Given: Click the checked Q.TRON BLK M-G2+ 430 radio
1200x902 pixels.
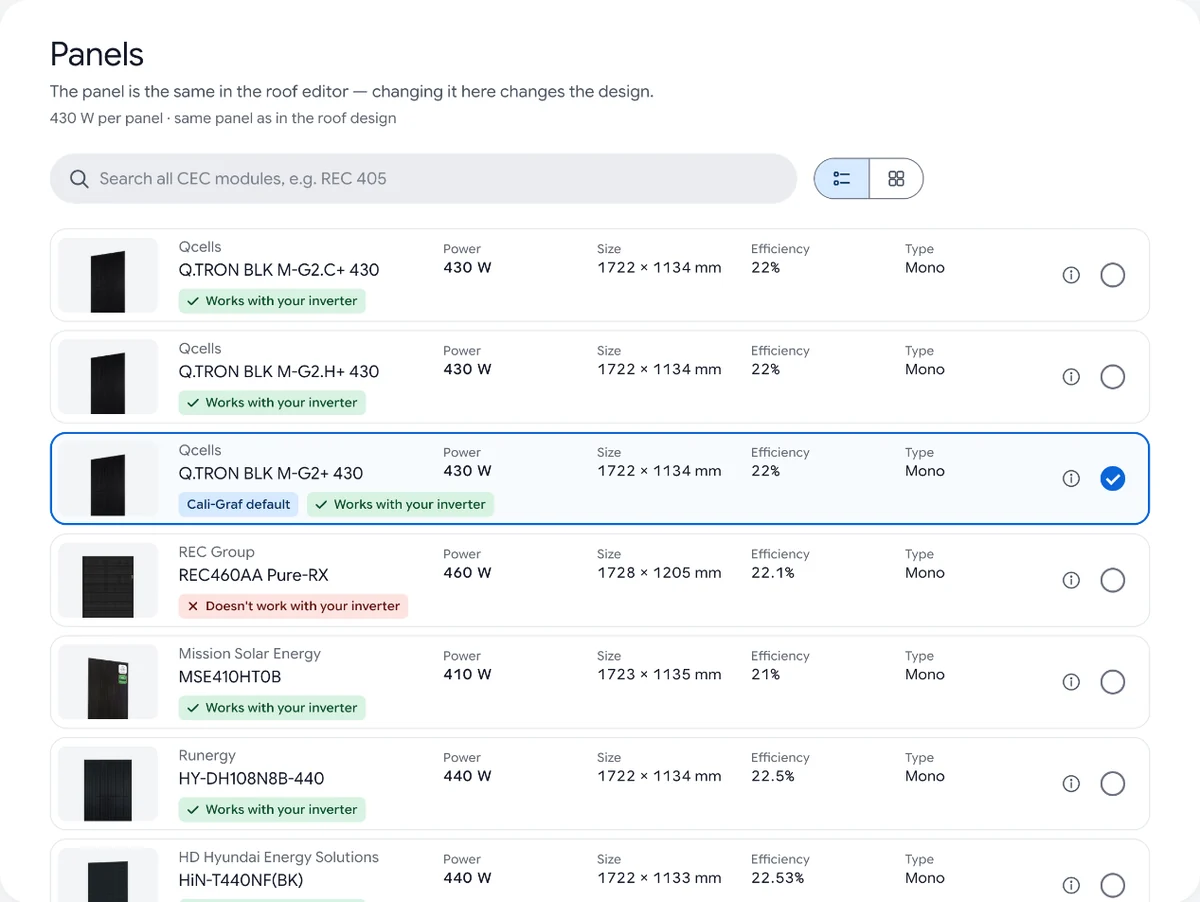Looking at the screenshot, I should click(1112, 479).
